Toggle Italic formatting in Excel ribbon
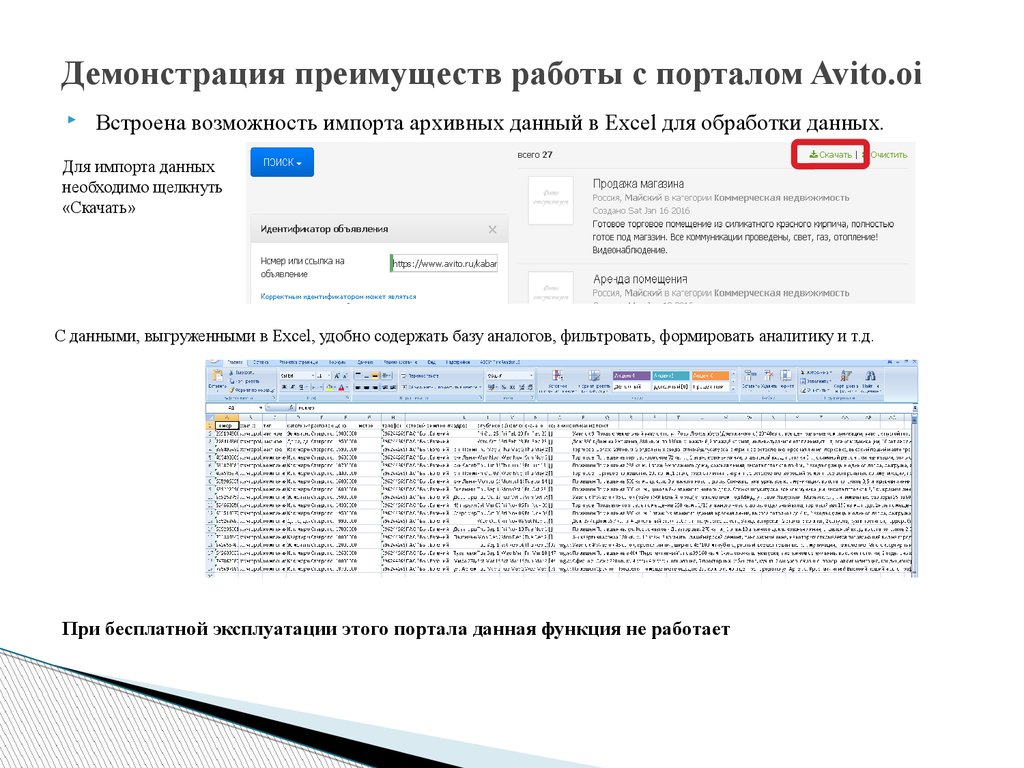Viewport: 1024px width, 768px height. (293, 387)
